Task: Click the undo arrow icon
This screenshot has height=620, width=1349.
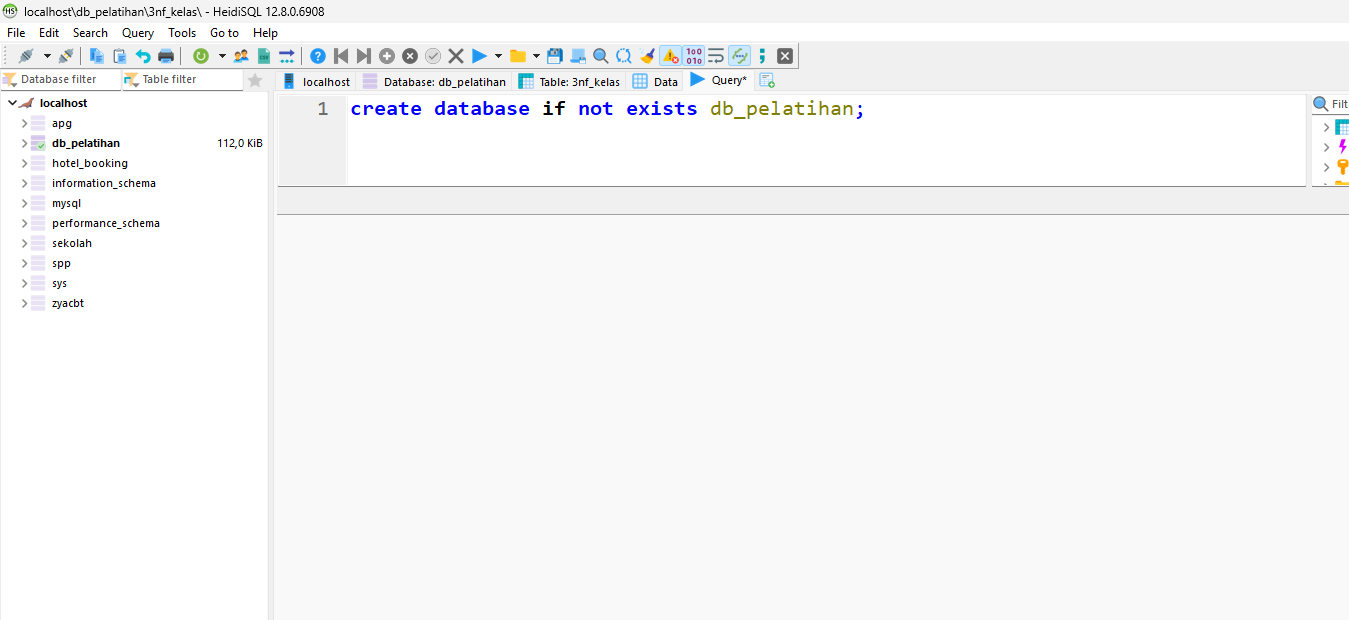Action: pyautogui.click(x=143, y=56)
